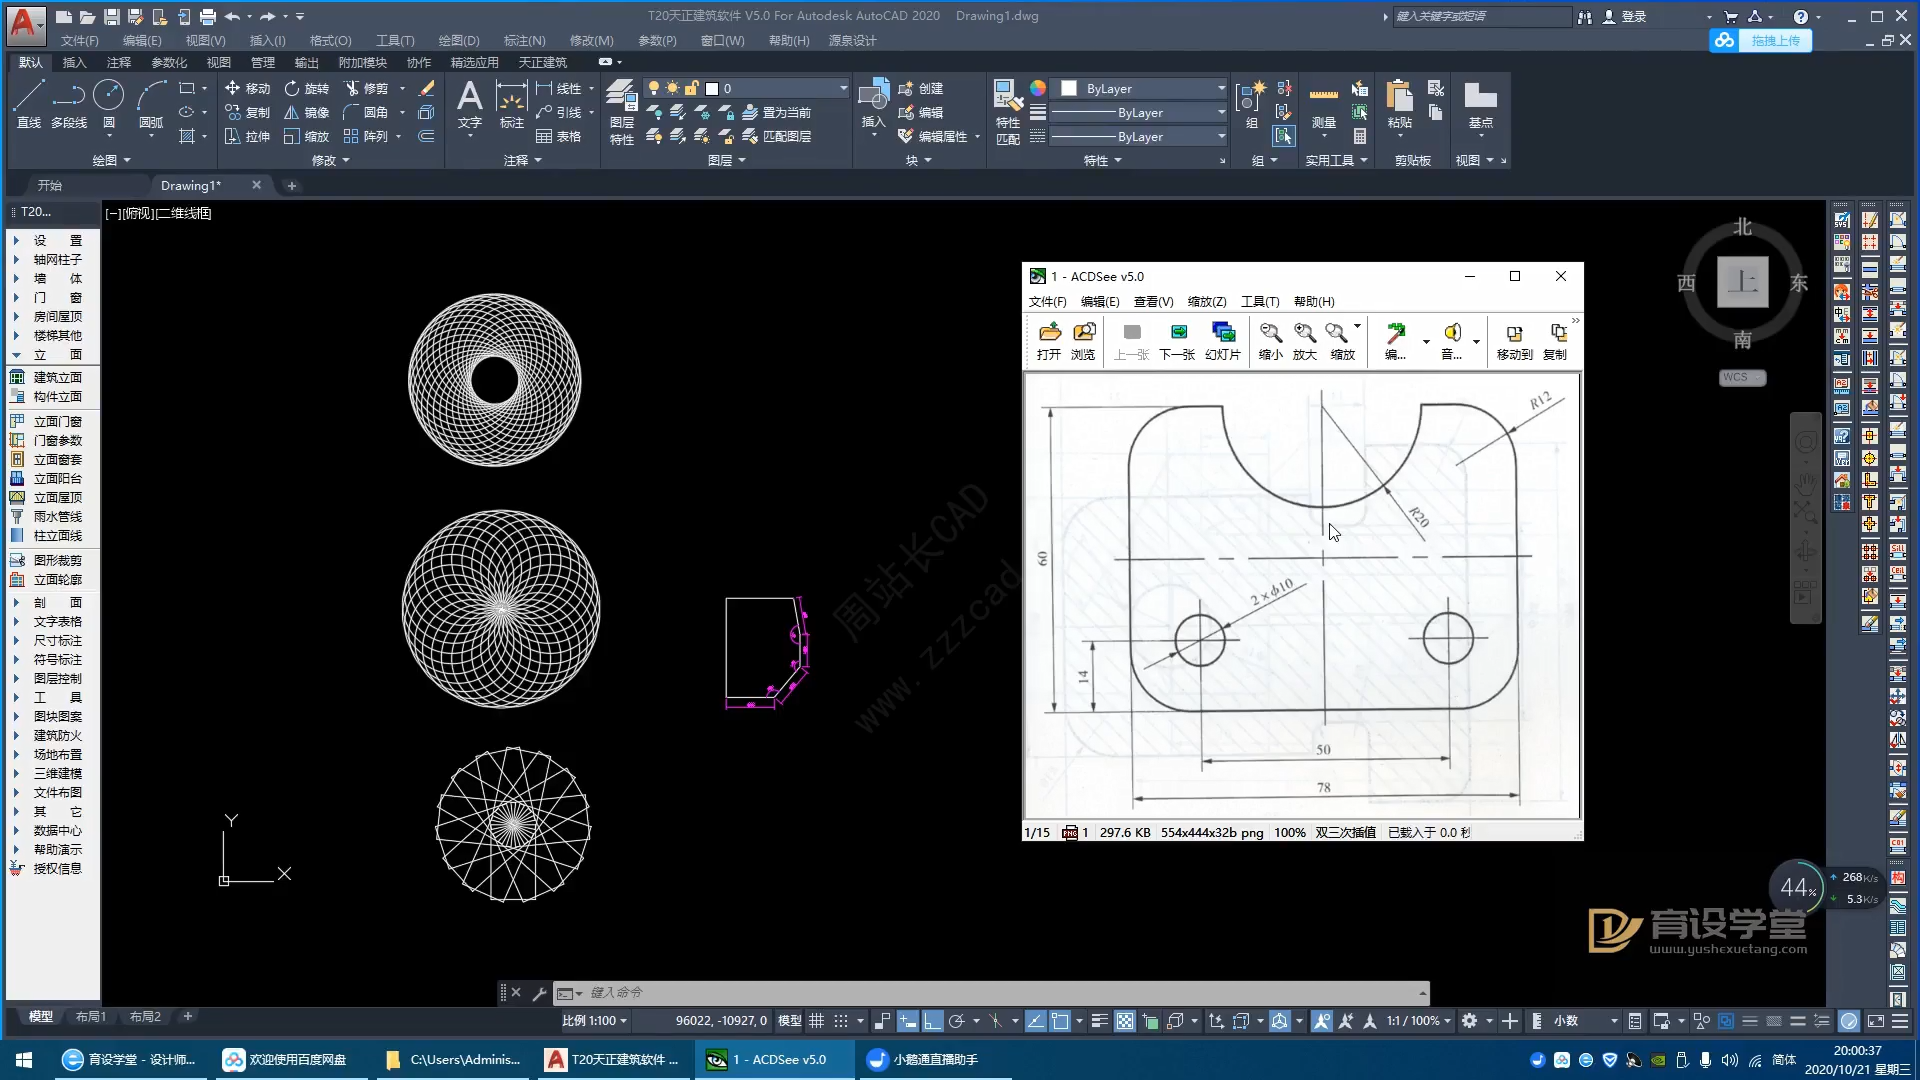Click the 开始 start tab button
This screenshot has height=1080, width=1920.
[50, 186]
